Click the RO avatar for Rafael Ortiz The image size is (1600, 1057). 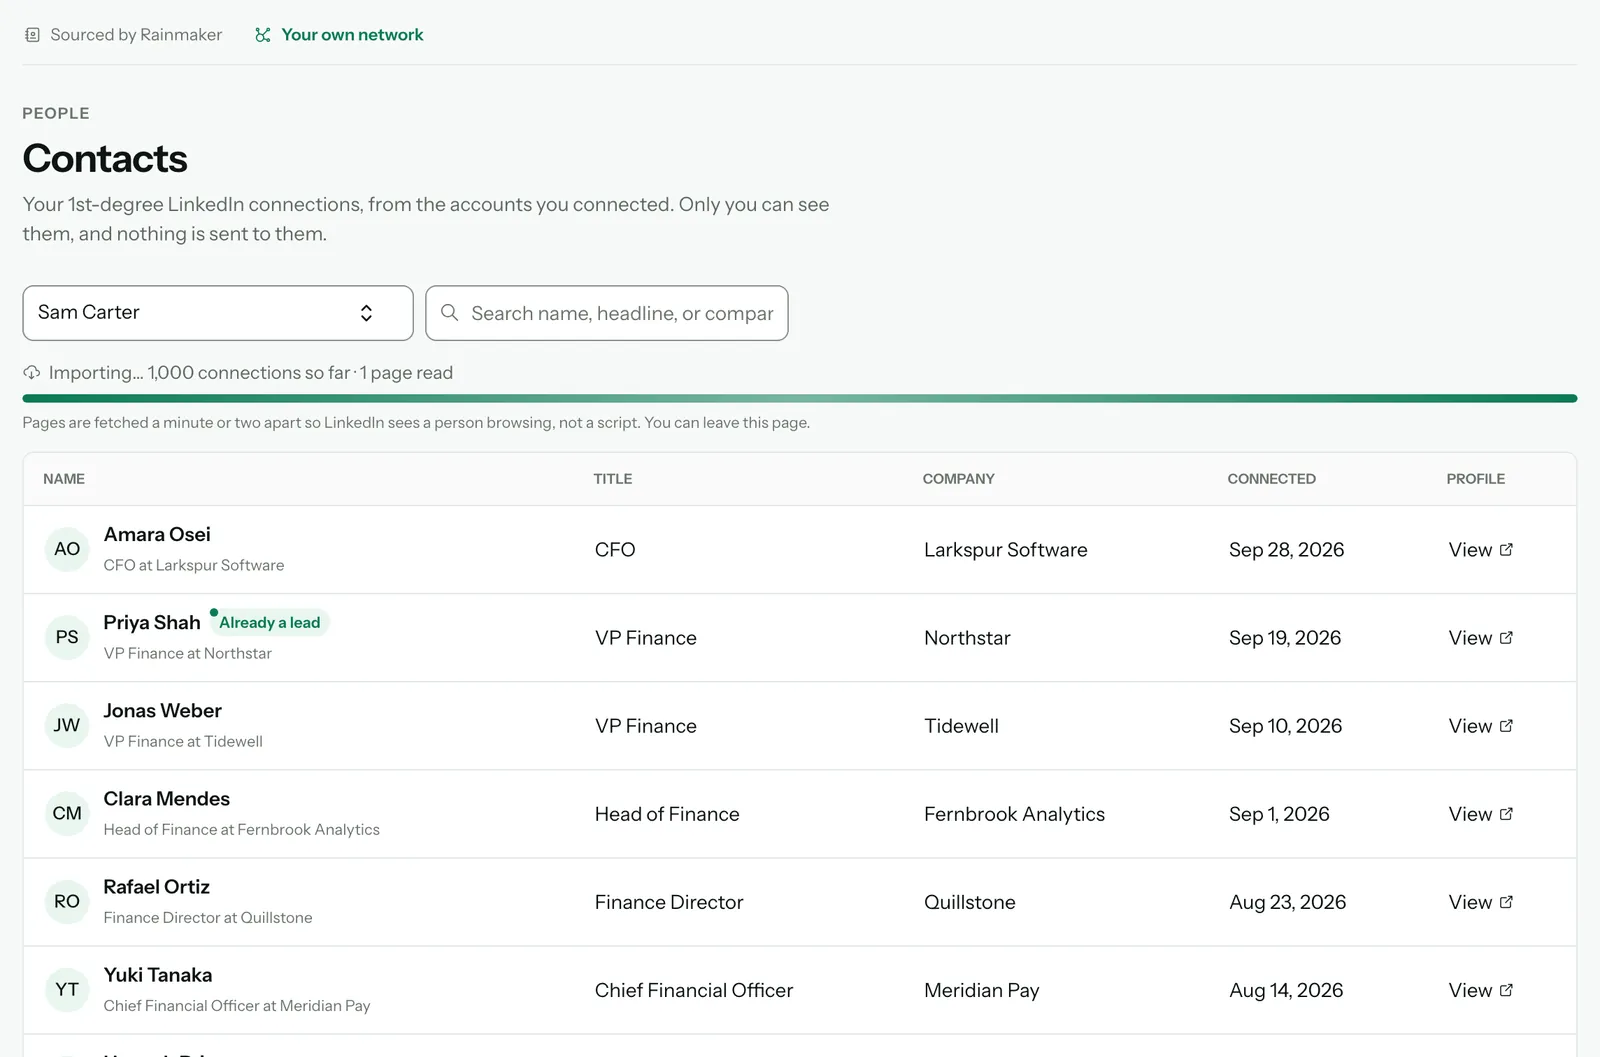pyautogui.click(x=67, y=901)
